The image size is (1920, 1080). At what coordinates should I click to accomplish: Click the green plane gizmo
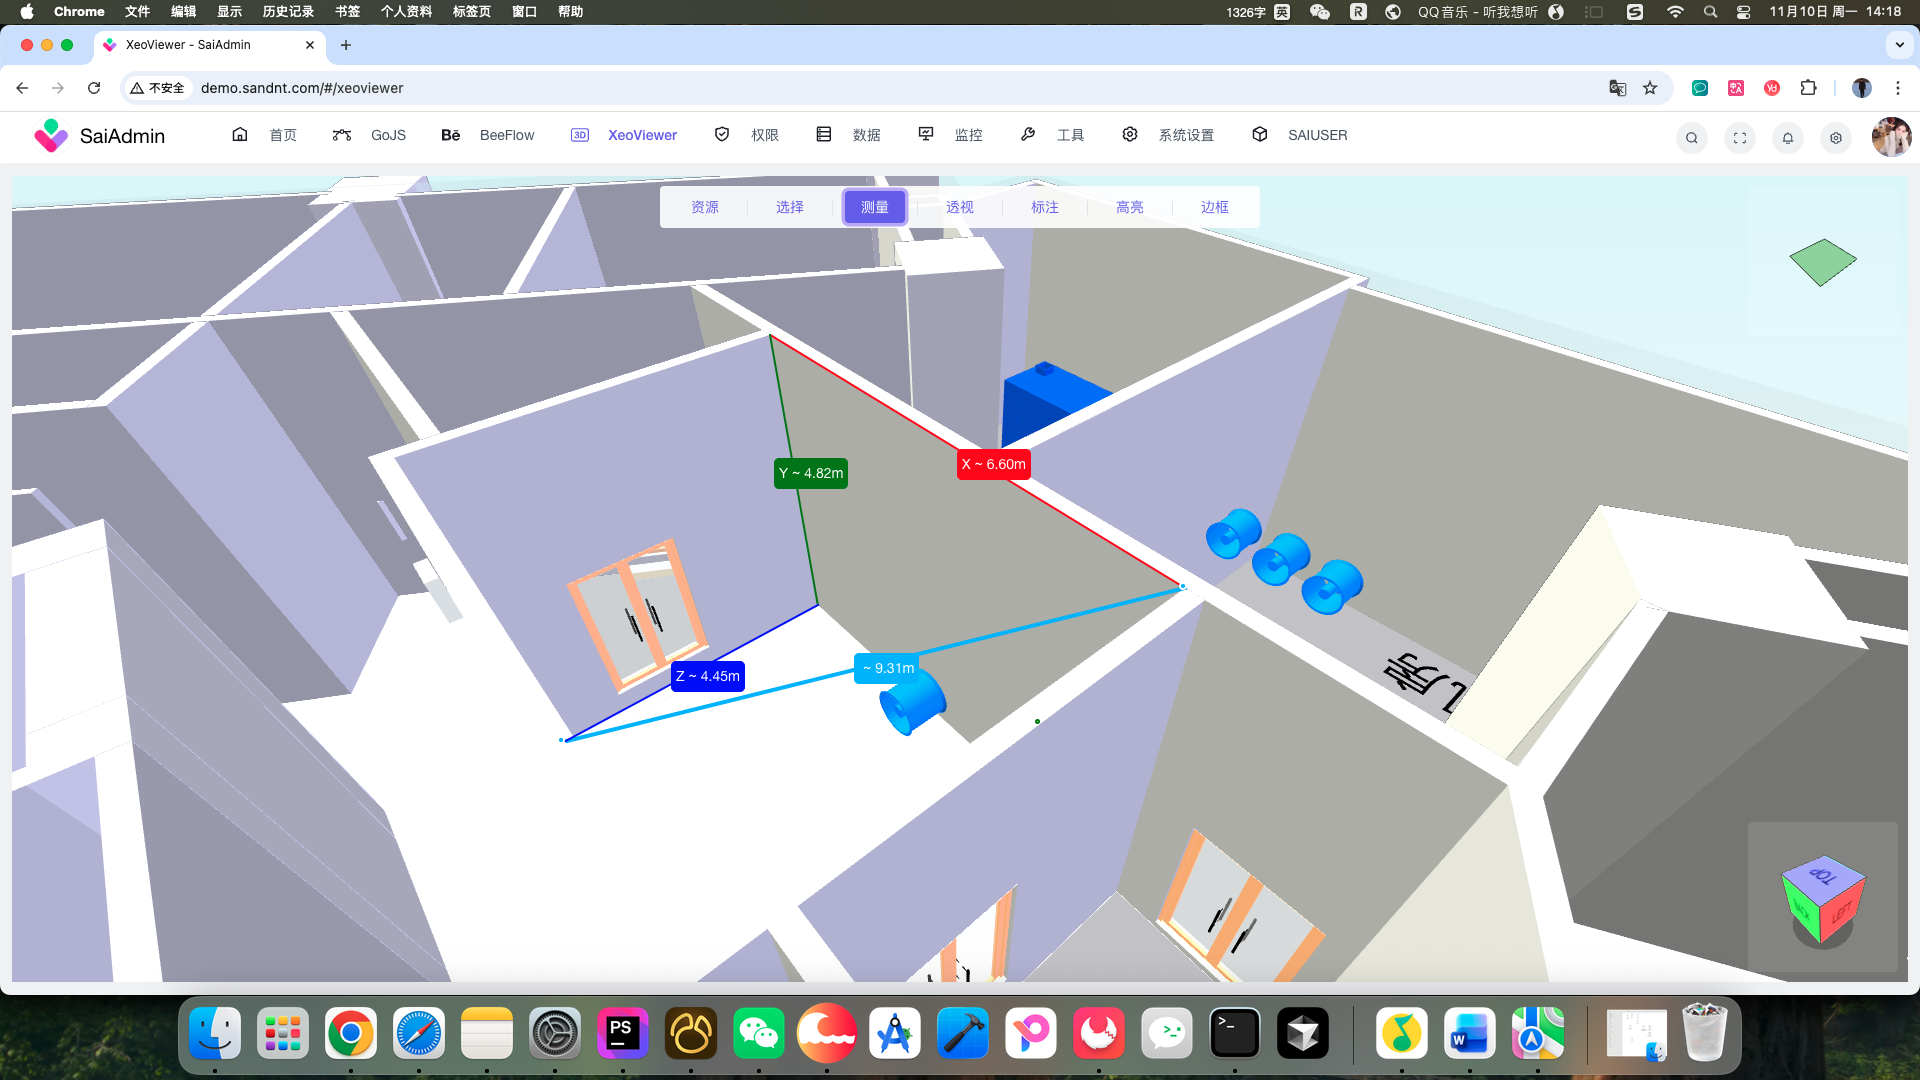1822,262
